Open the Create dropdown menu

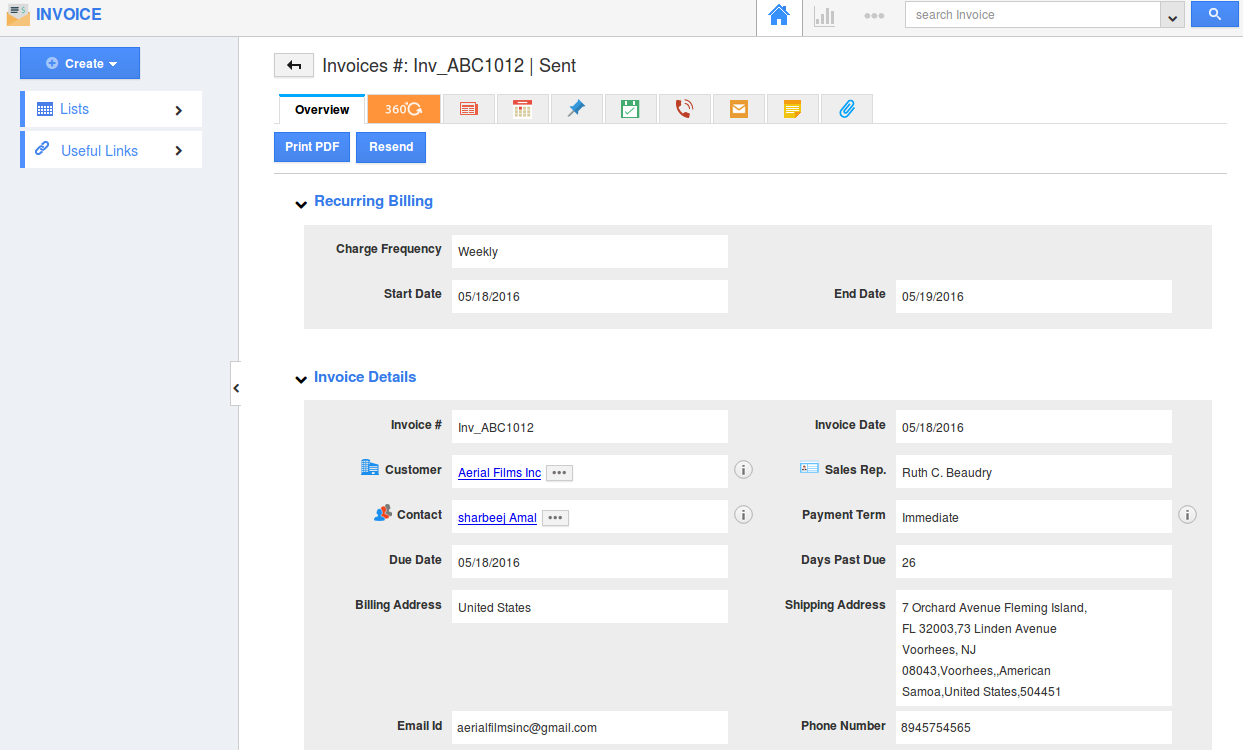[x=80, y=63]
